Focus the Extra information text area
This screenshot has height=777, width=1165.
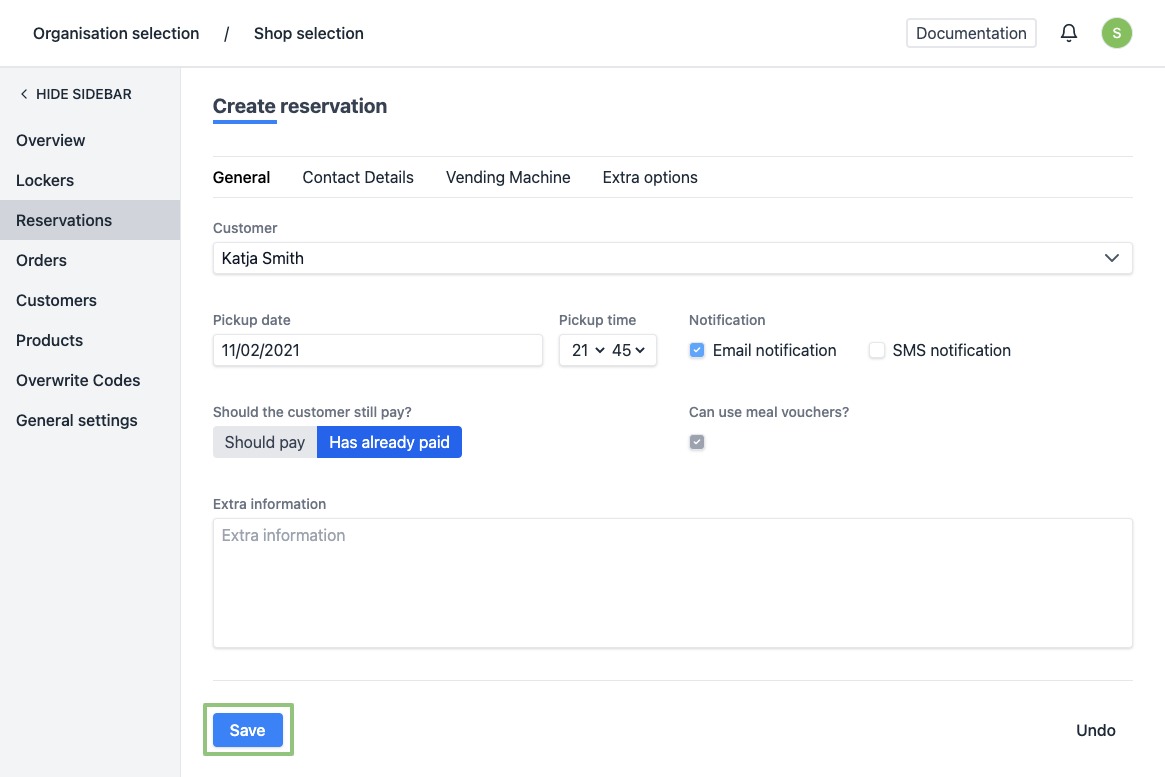(672, 582)
